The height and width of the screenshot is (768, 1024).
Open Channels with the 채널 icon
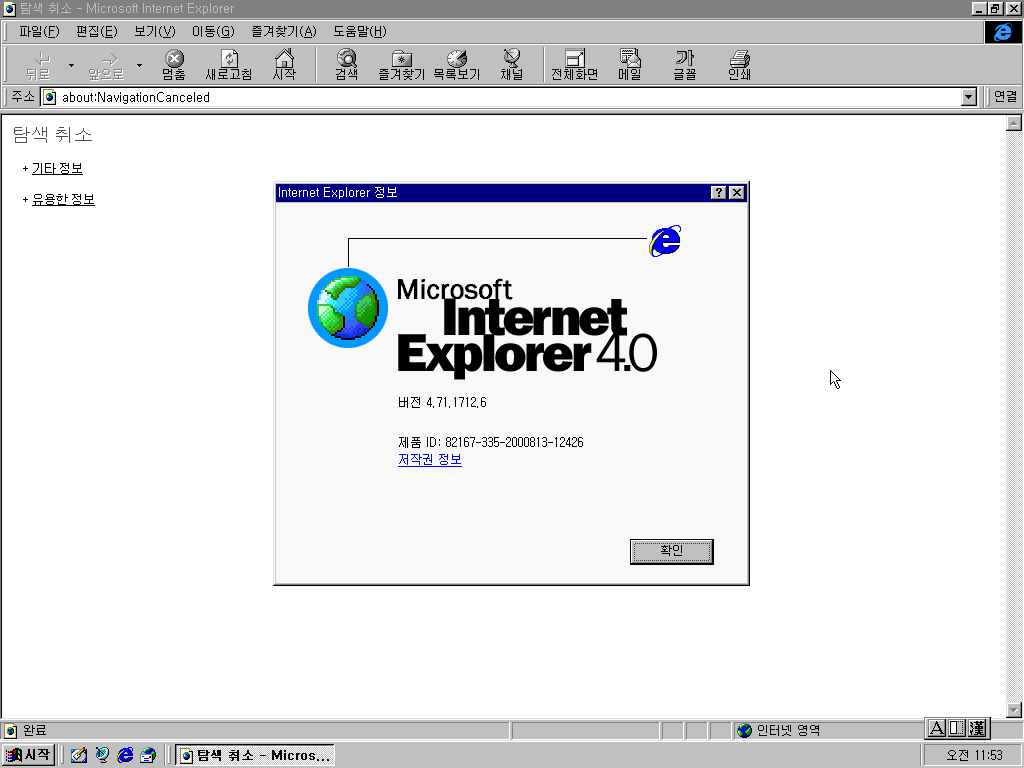pyautogui.click(x=512, y=63)
